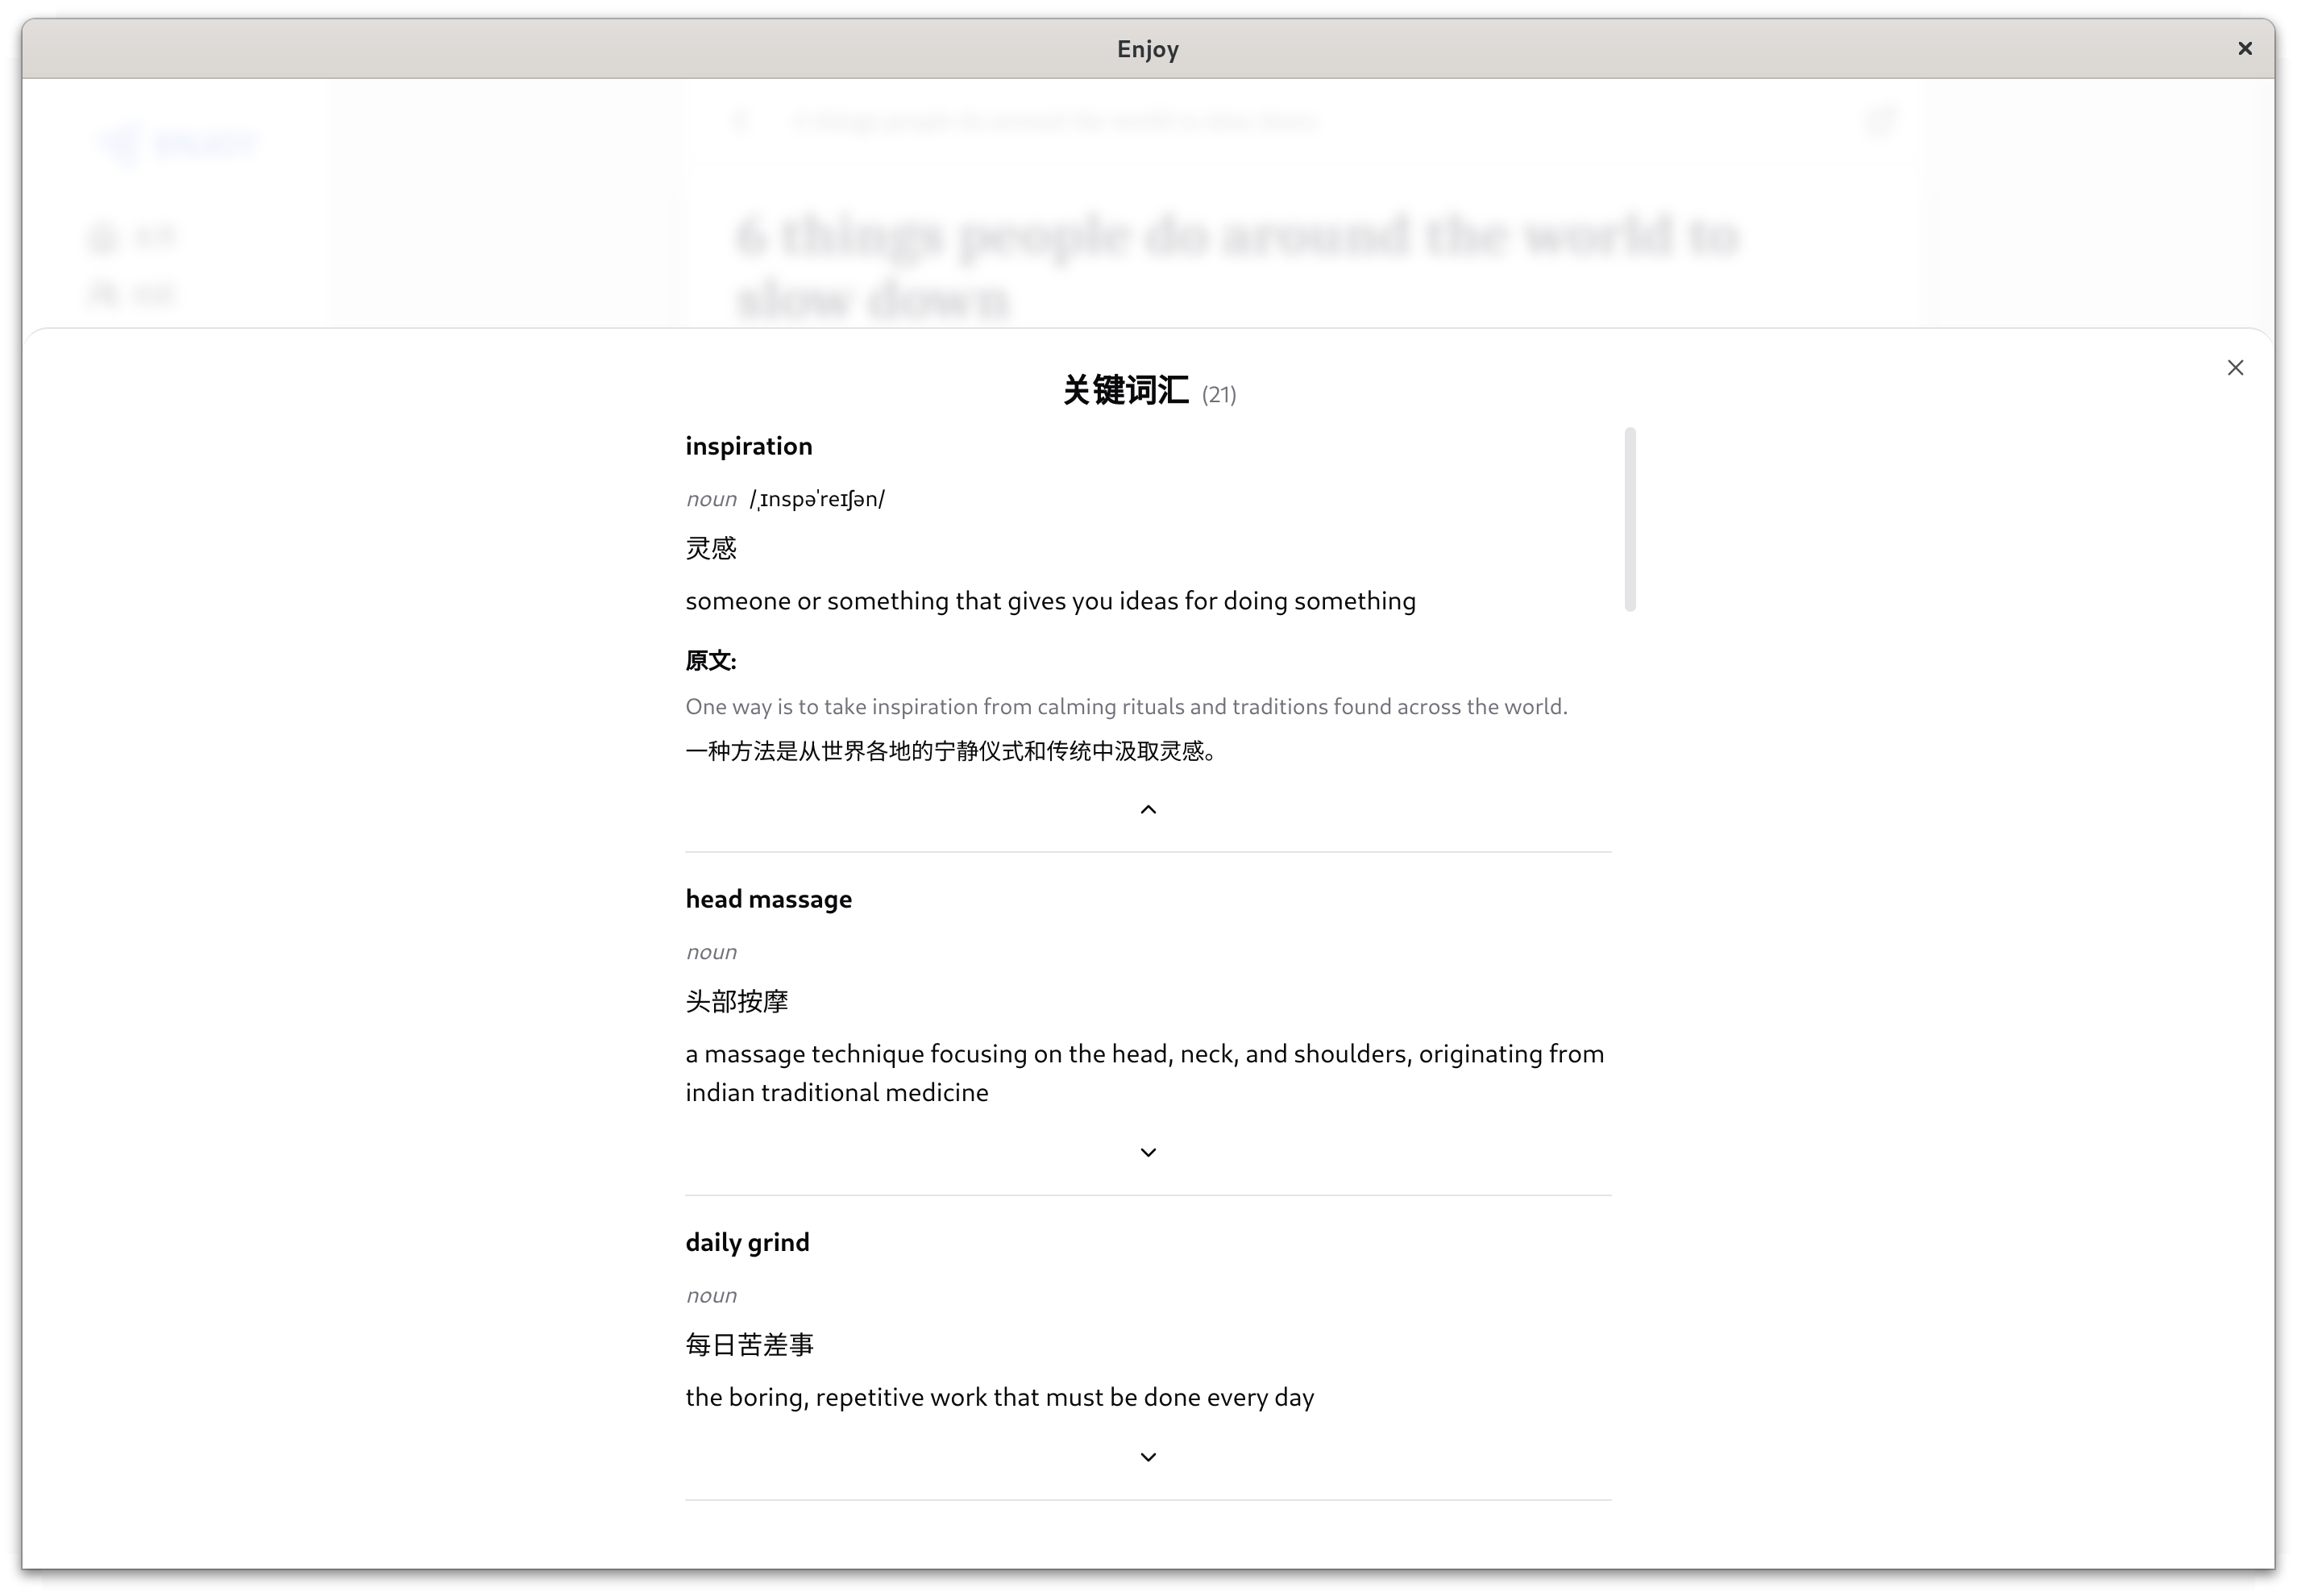The width and height of the screenshot is (2297, 1596).
Task: Click the vocabulary count badge (21)
Action: 1219,394
